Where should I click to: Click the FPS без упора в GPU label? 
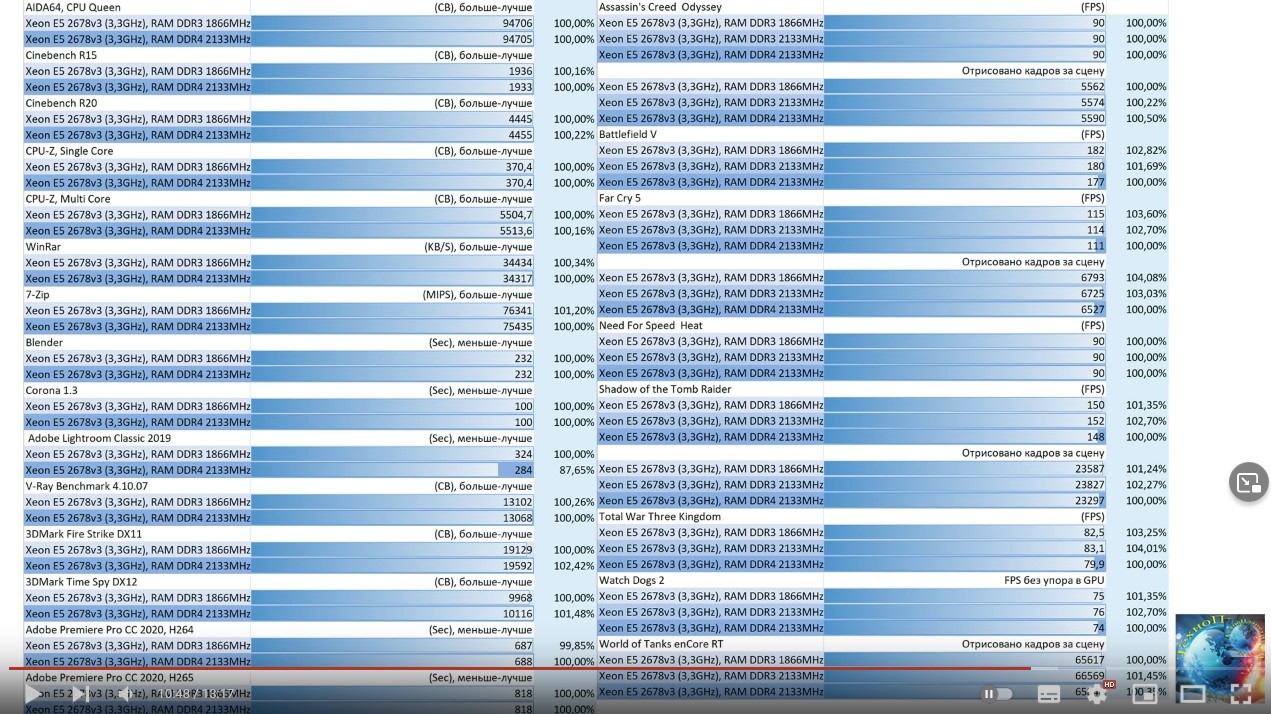[1054, 581]
